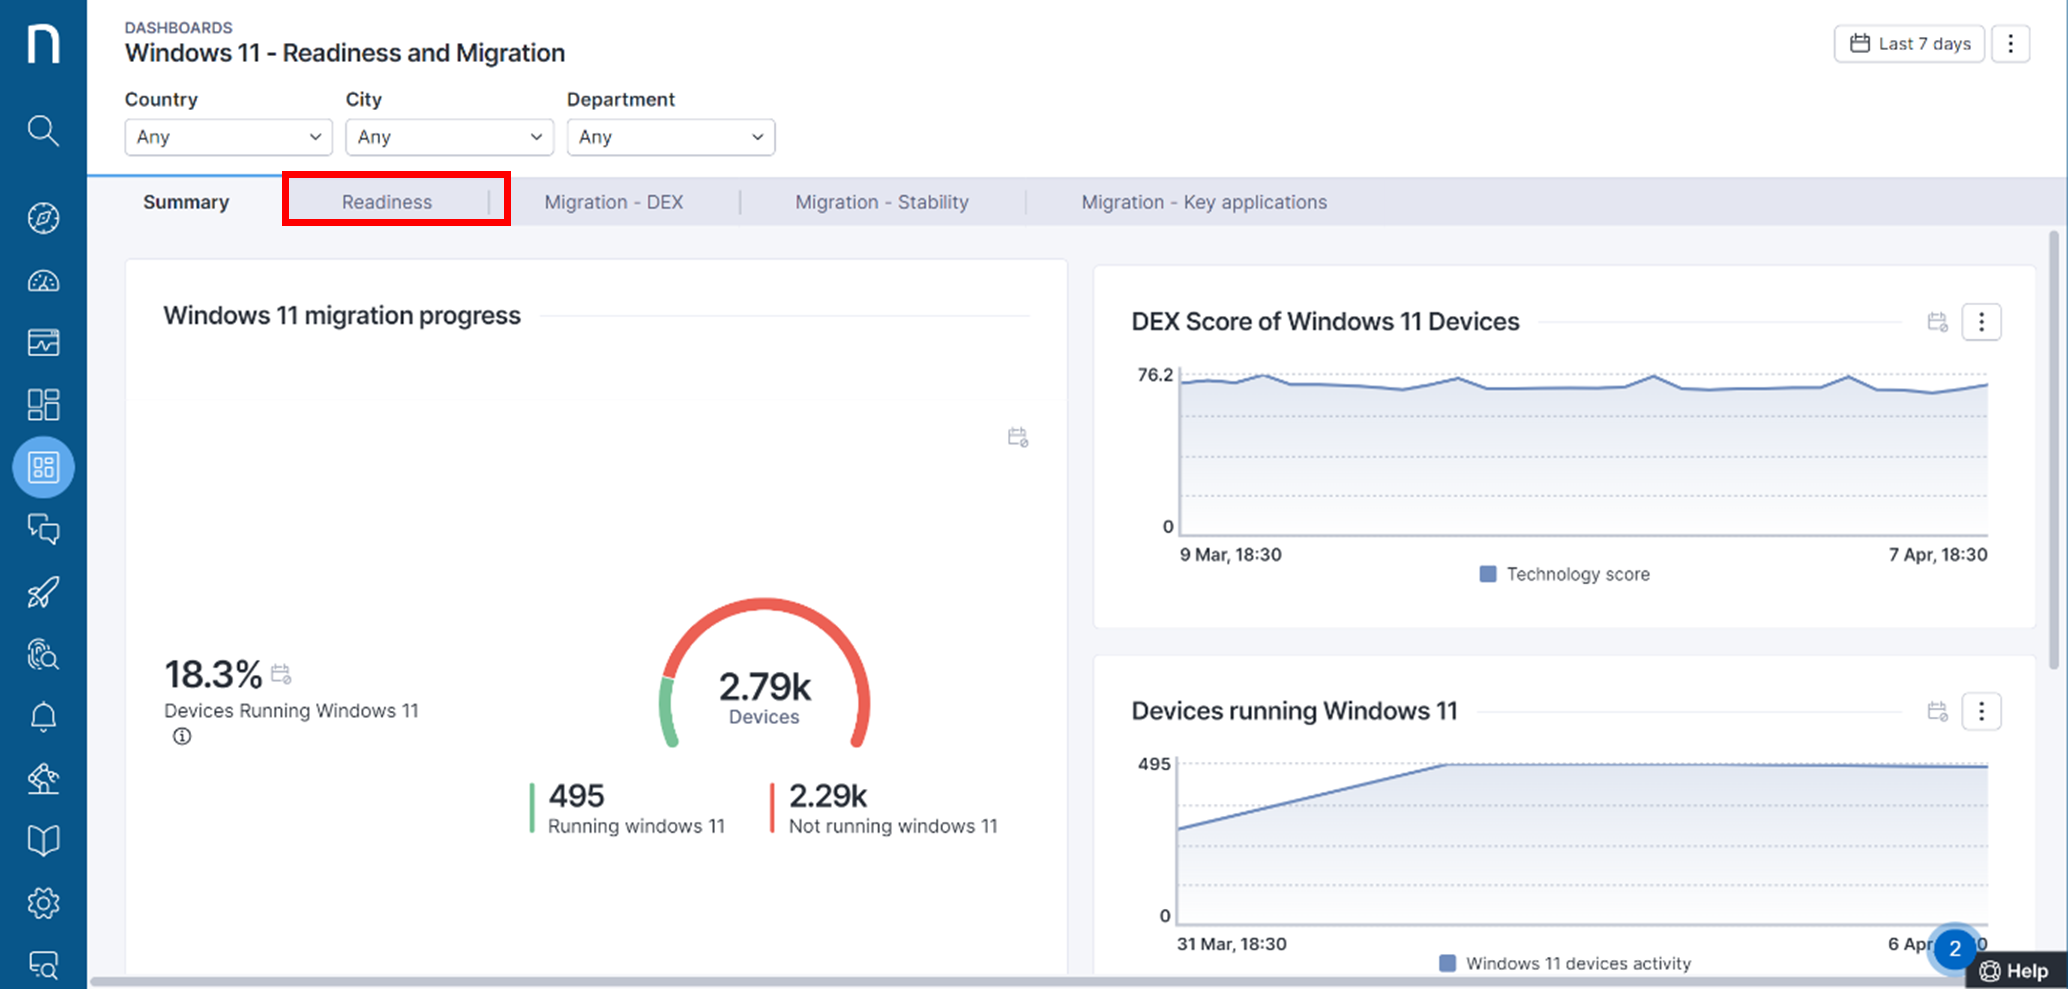Open DEX Score widget three-dot menu
2068x989 pixels.
click(1981, 322)
